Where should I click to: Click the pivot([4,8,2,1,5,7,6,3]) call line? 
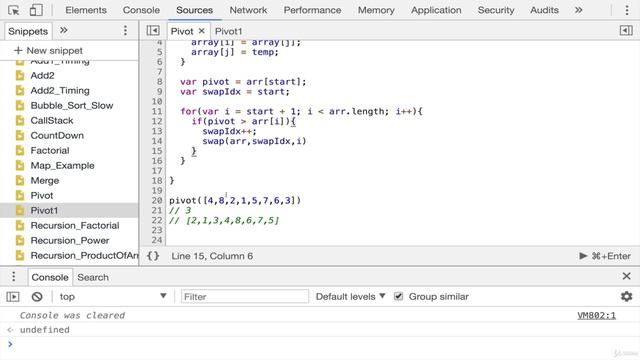[x=235, y=200]
